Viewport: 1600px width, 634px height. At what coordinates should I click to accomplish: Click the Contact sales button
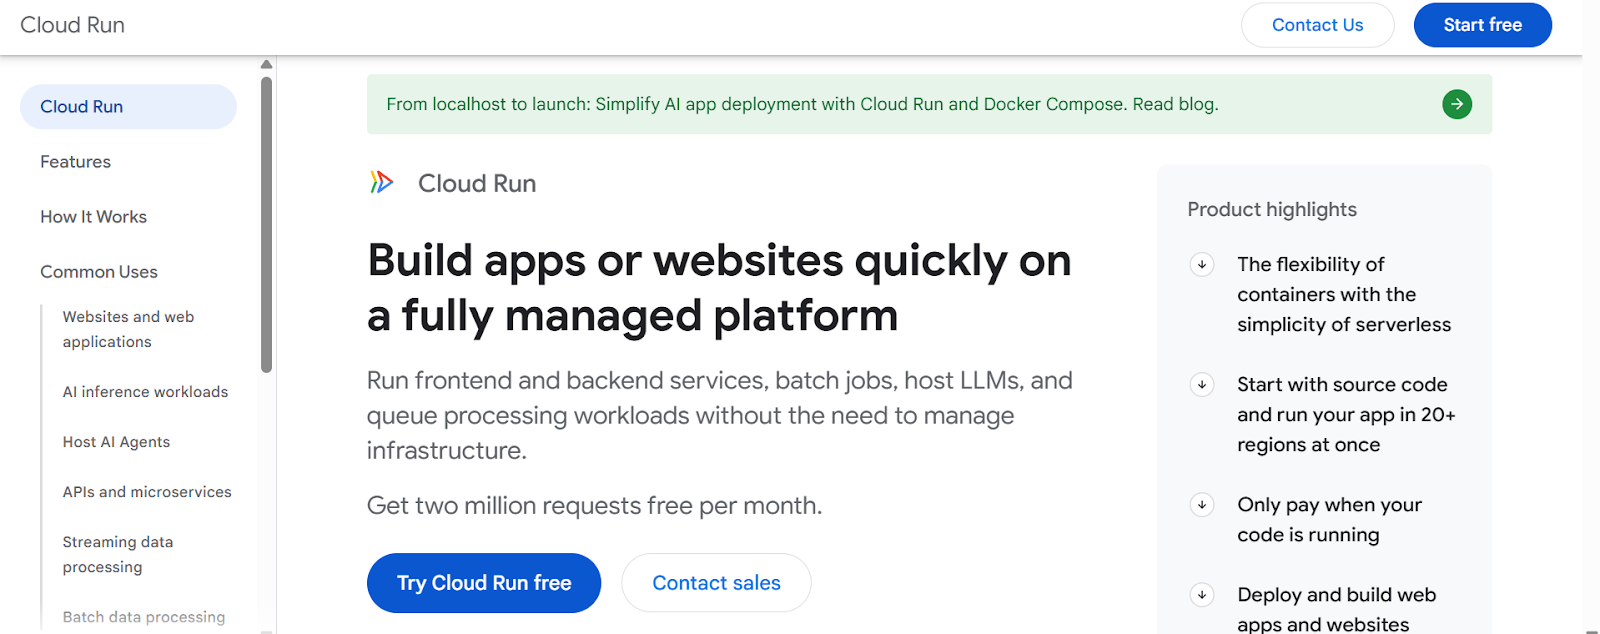pos(716,583)
